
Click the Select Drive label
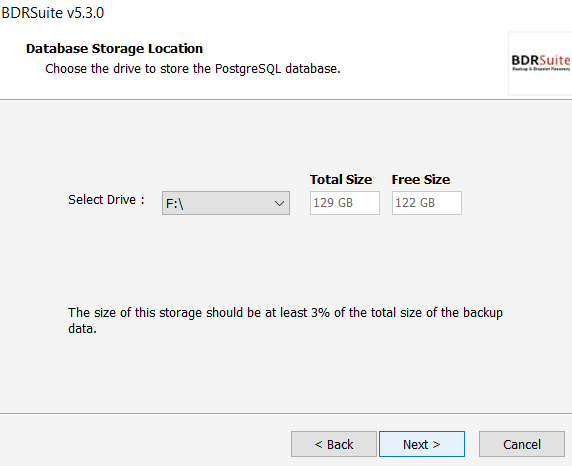pyautogui.click(x=106, y=200)
